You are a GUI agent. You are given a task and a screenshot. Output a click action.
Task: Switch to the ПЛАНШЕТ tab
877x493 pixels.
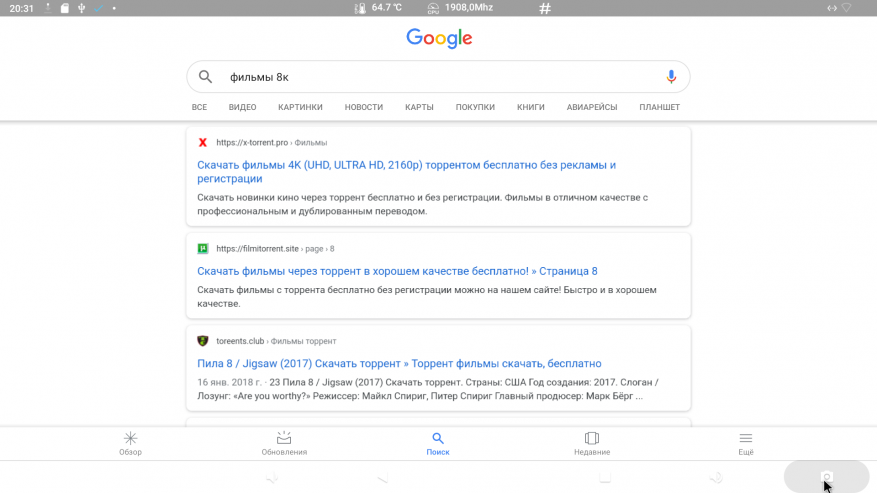pyautogui.click(x=659, y=107)
